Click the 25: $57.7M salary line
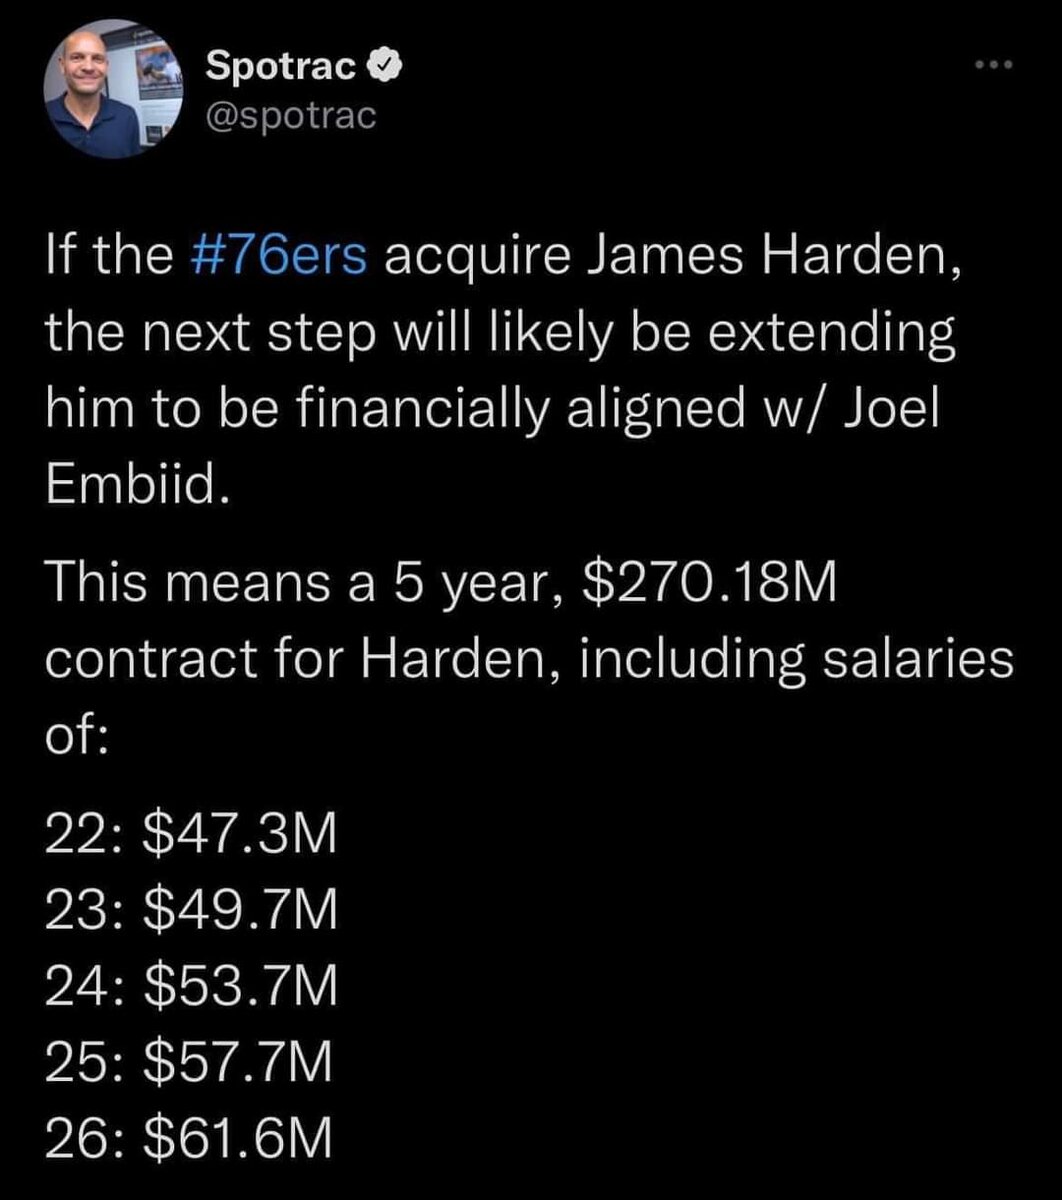 pos(190,1061)
